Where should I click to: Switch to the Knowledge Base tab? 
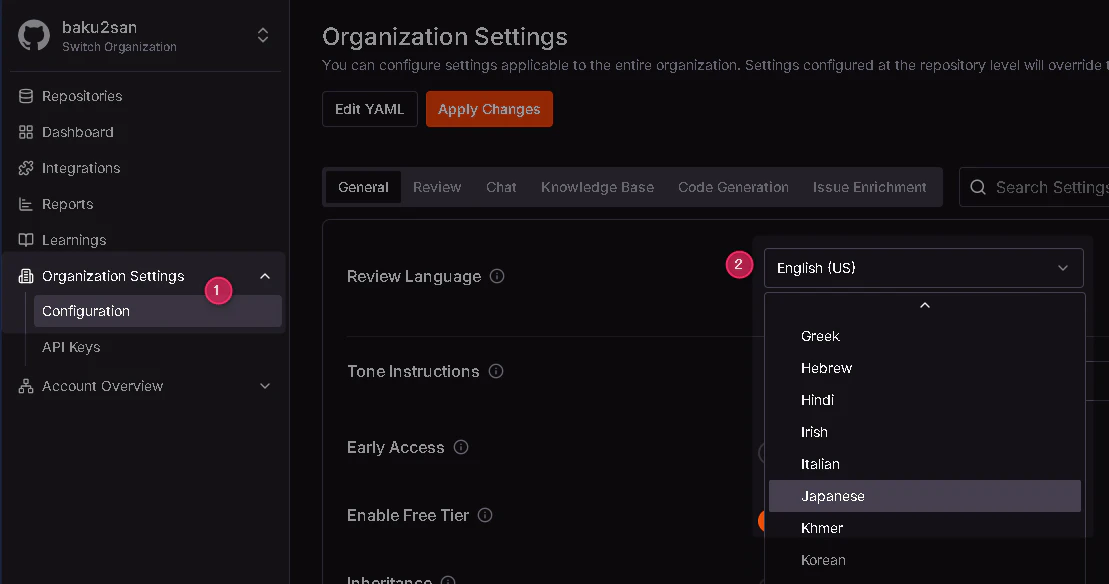pos(598,187)
